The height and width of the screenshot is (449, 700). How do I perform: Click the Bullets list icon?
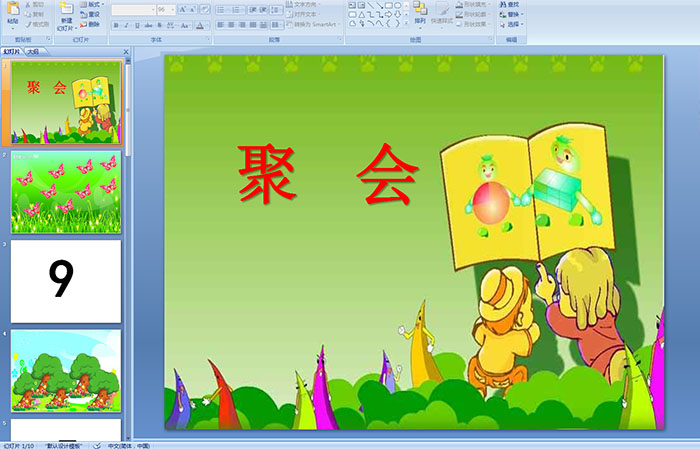(x=222, y=9)
